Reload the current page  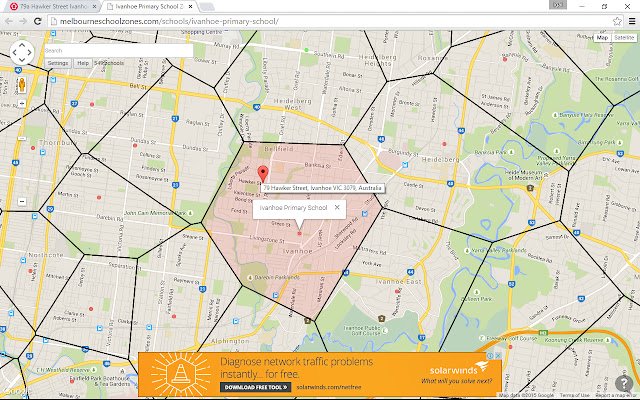(x=38, y=21)
